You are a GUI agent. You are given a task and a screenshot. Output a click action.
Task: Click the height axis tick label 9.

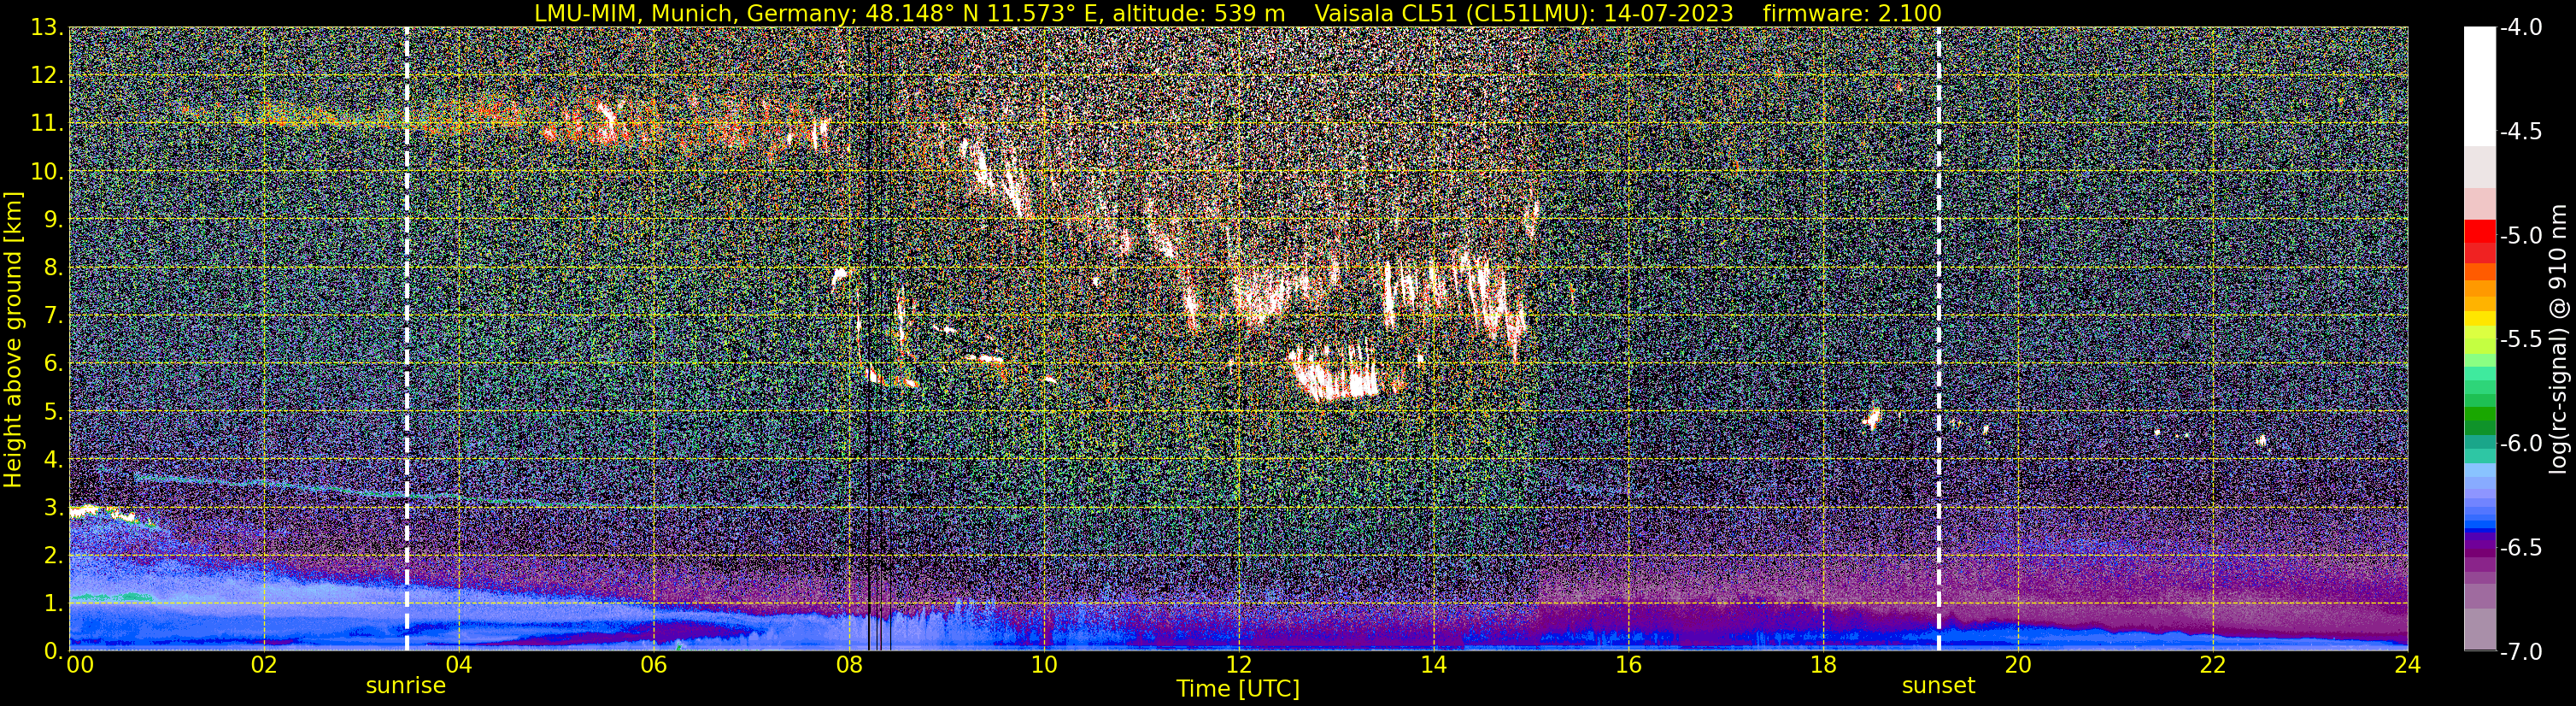[x=54, y=219]
